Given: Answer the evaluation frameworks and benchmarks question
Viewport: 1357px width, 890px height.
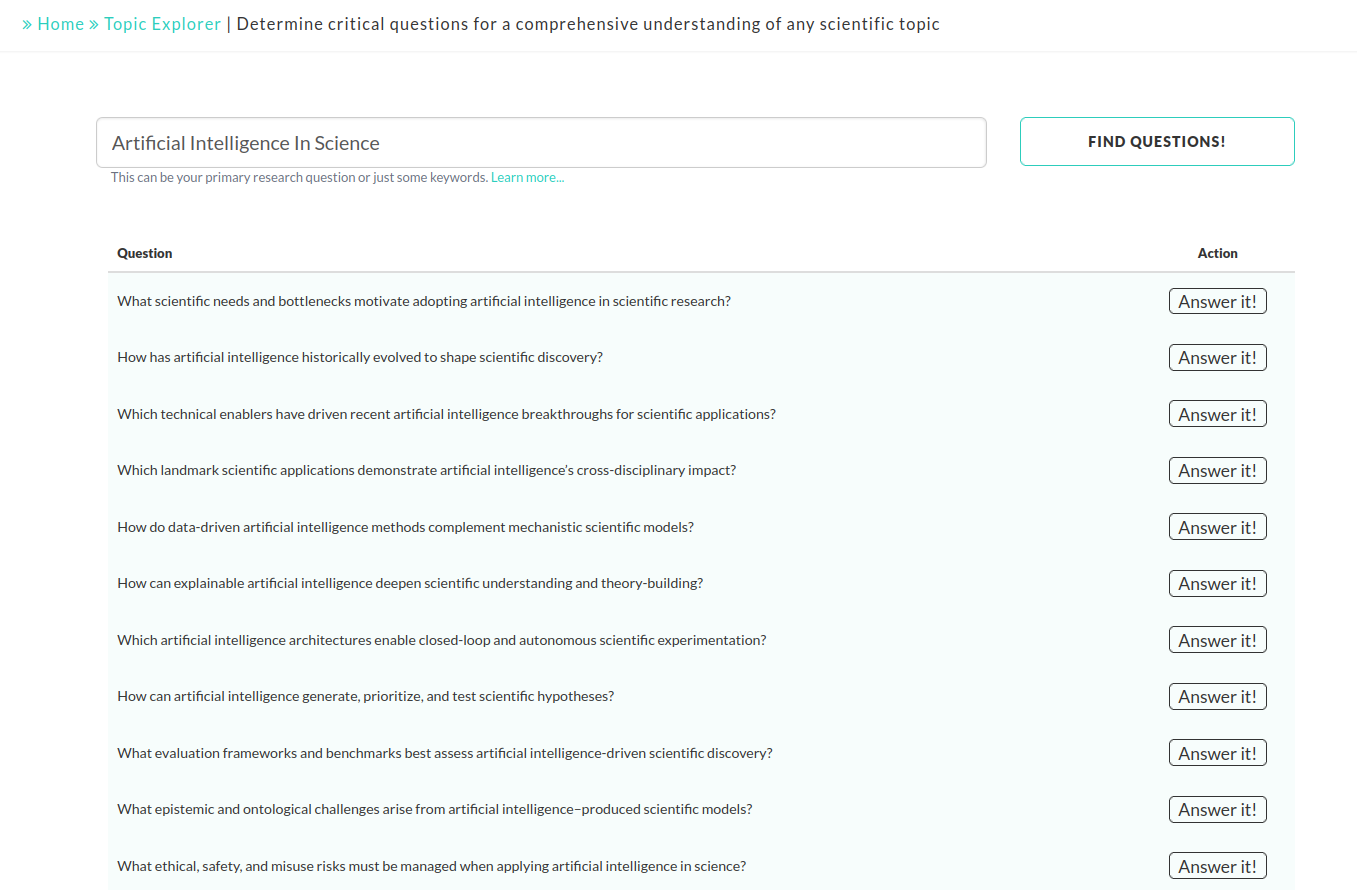Looking at the screenshot, I should (x=1217, y=753).
